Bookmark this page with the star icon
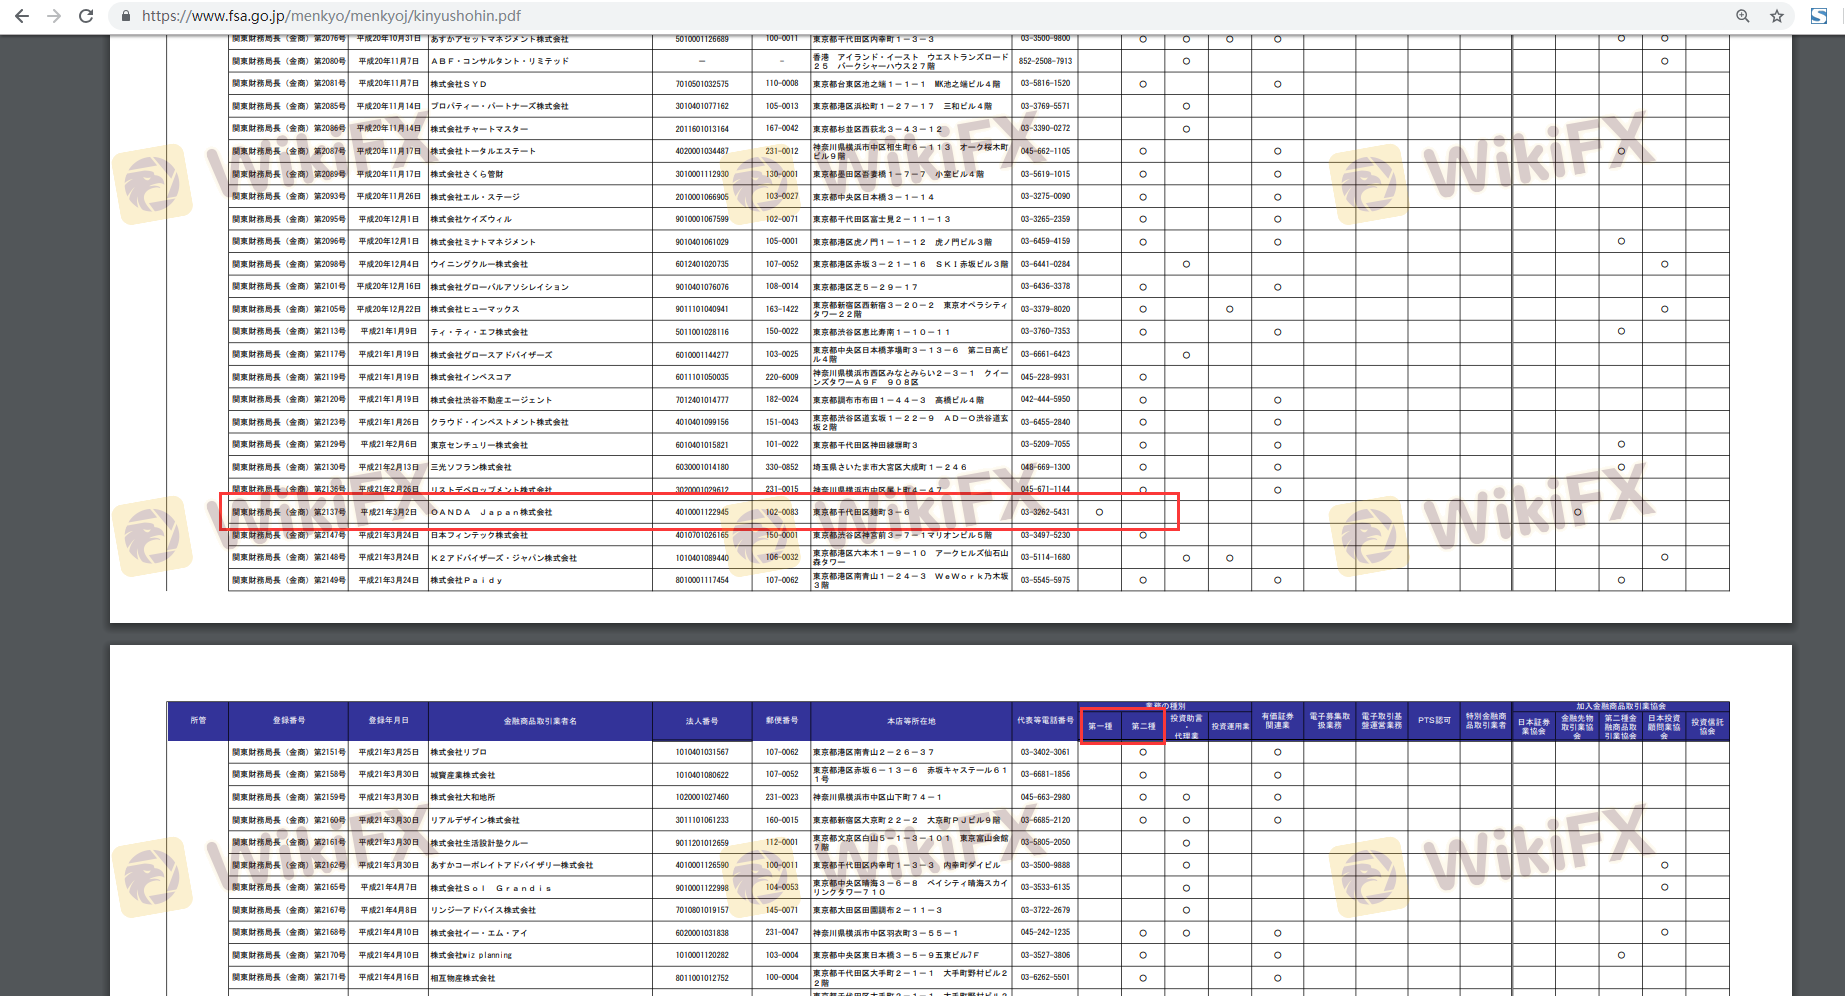 (1777, 16)
